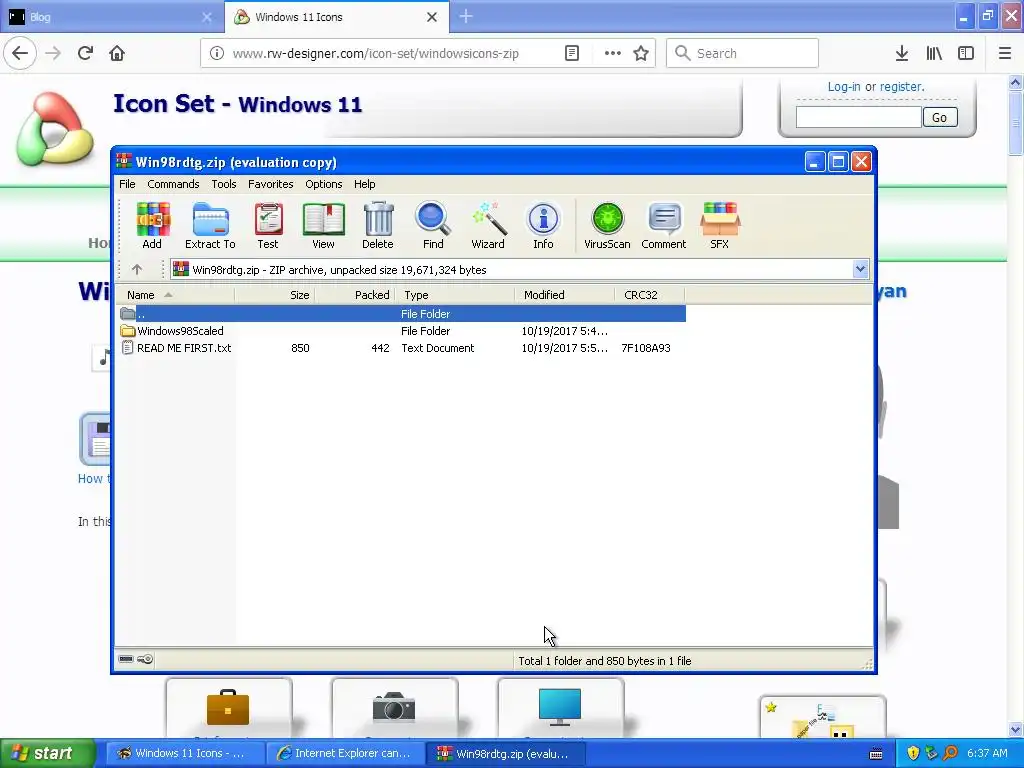Image resolution: width=1024 pixels, height=768 pixels.
Task: Open the Options menu
Action: click(x=324, y=184)
